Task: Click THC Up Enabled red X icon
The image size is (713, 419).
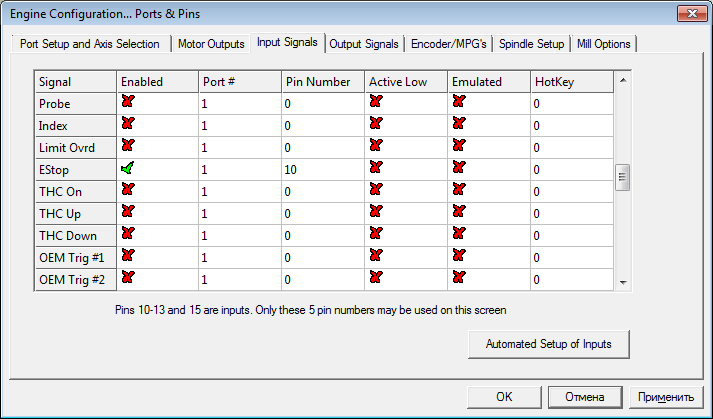Action: tap(128, 212)
